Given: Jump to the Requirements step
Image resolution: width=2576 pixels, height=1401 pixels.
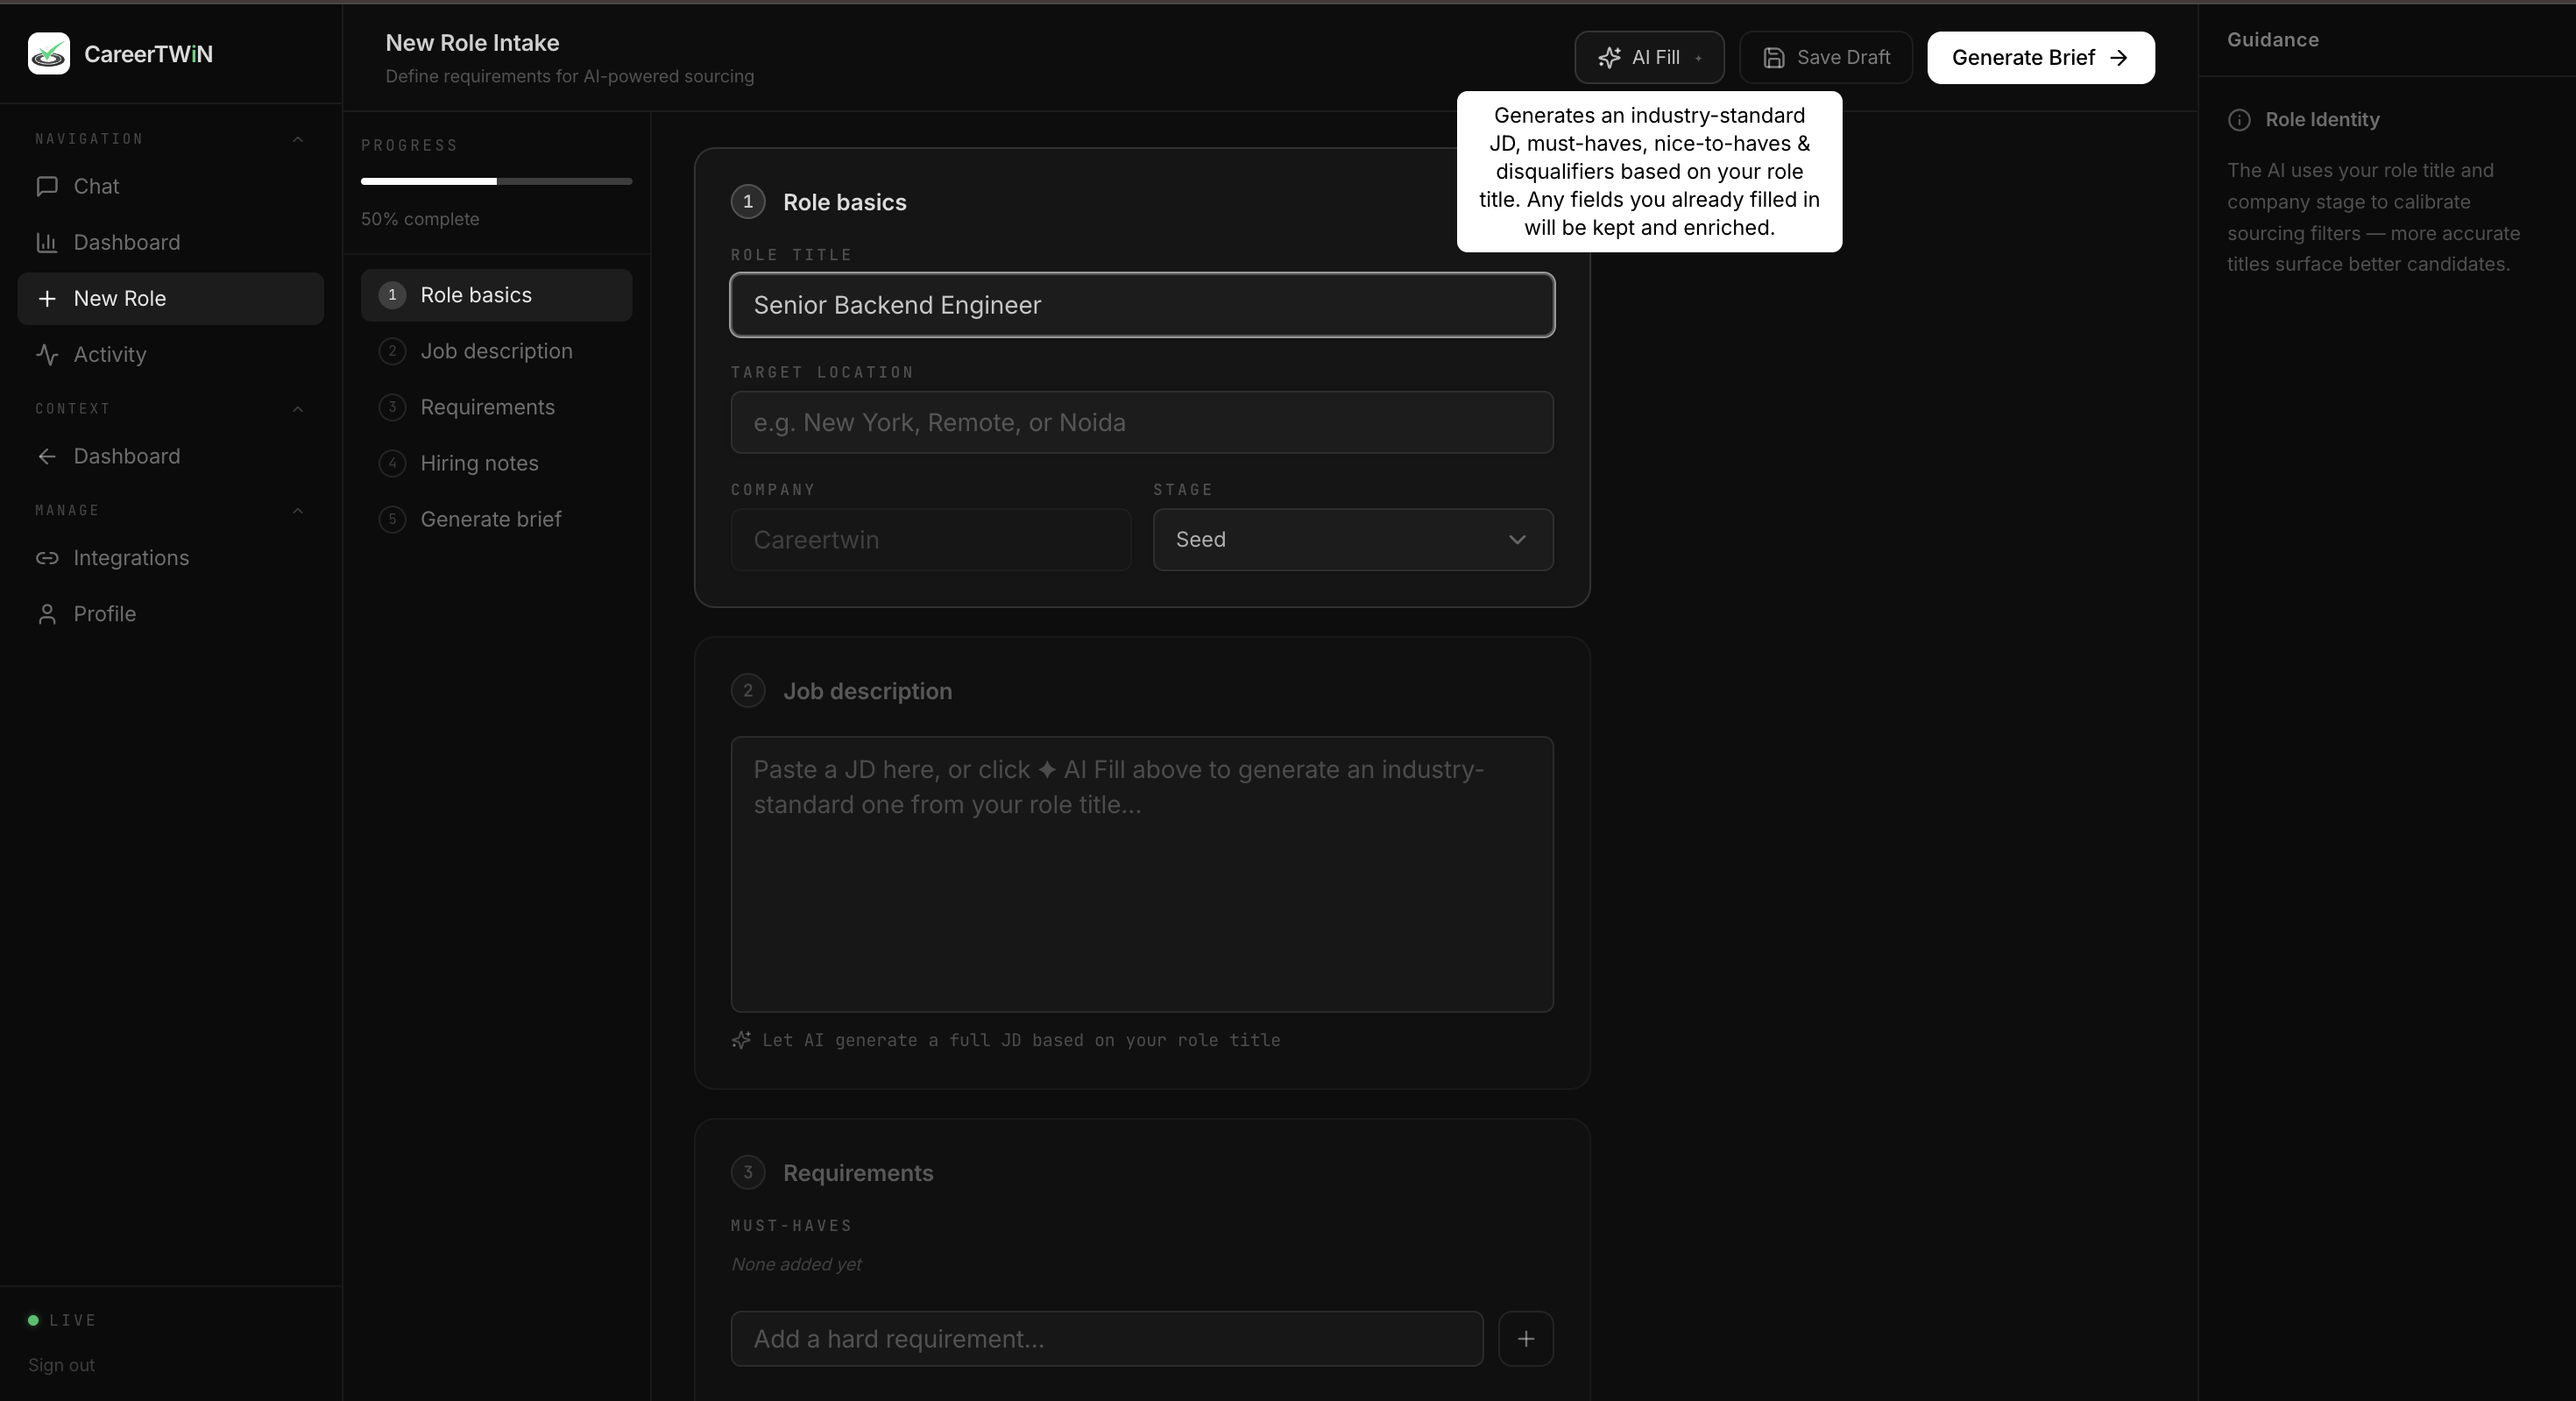Looking at the screenshot, I should pos(497,407).
